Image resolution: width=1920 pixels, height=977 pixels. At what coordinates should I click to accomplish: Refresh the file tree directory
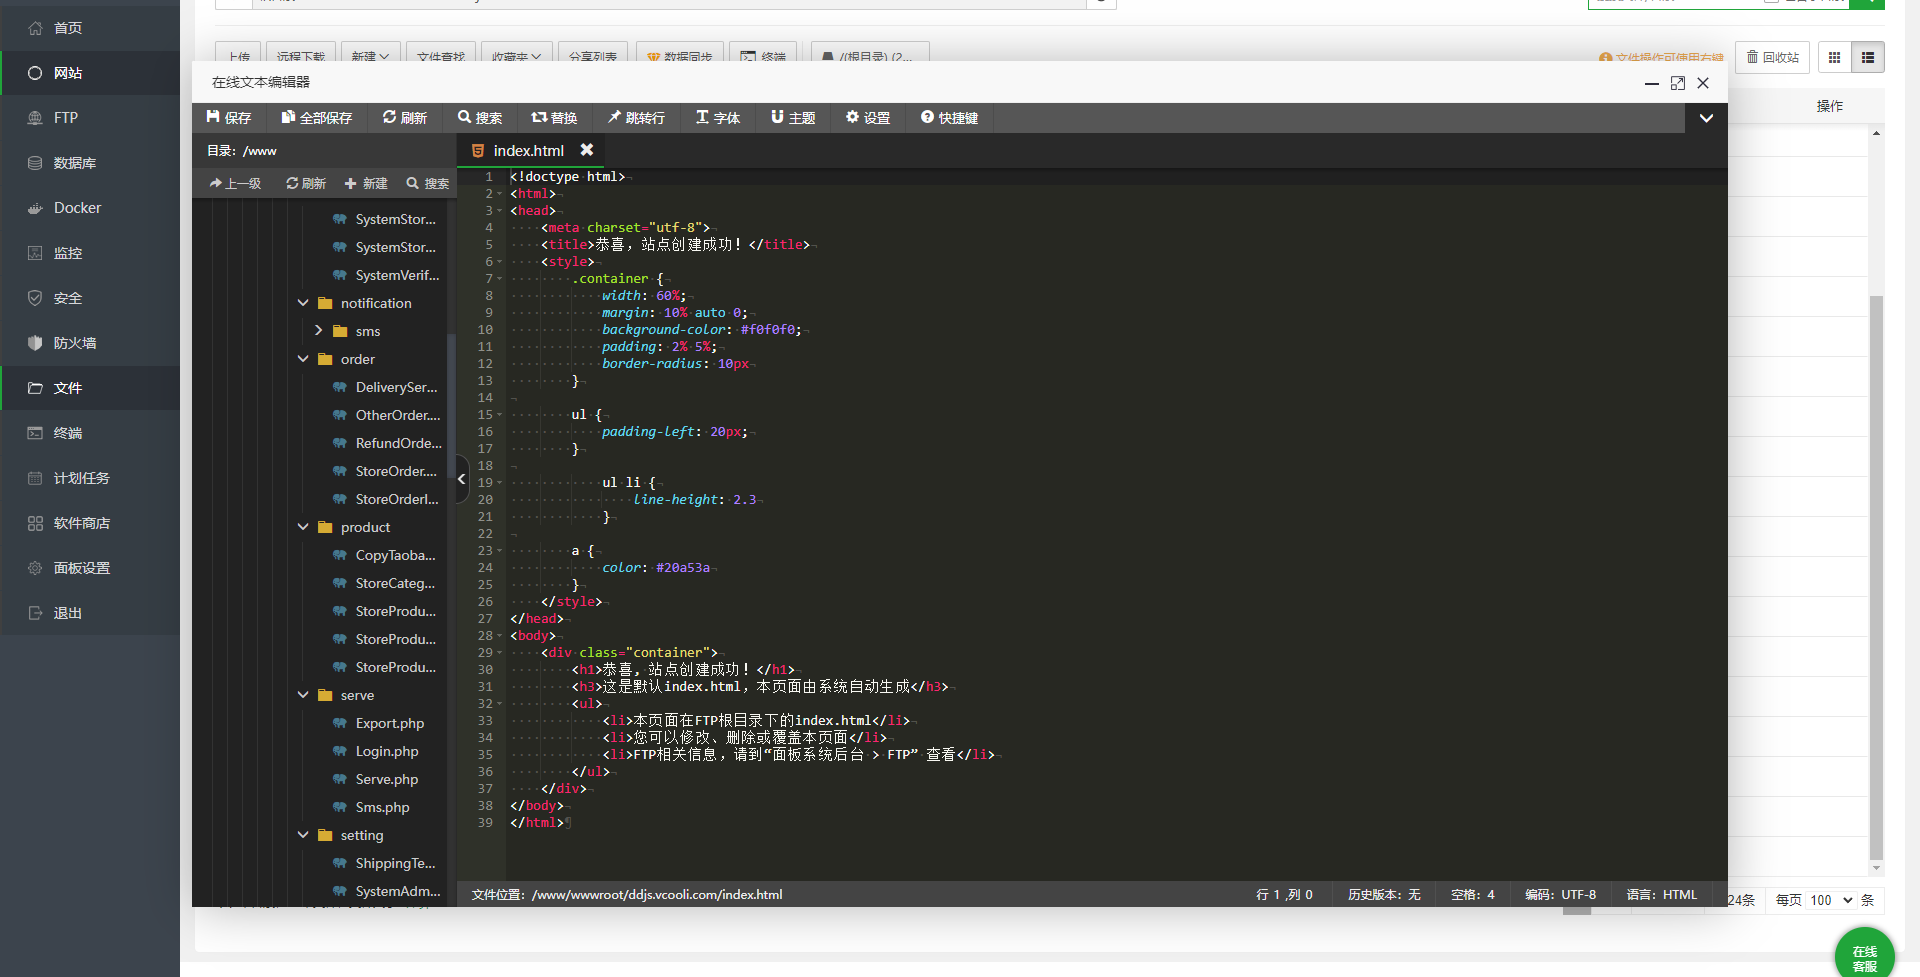(x=306, y=184)
